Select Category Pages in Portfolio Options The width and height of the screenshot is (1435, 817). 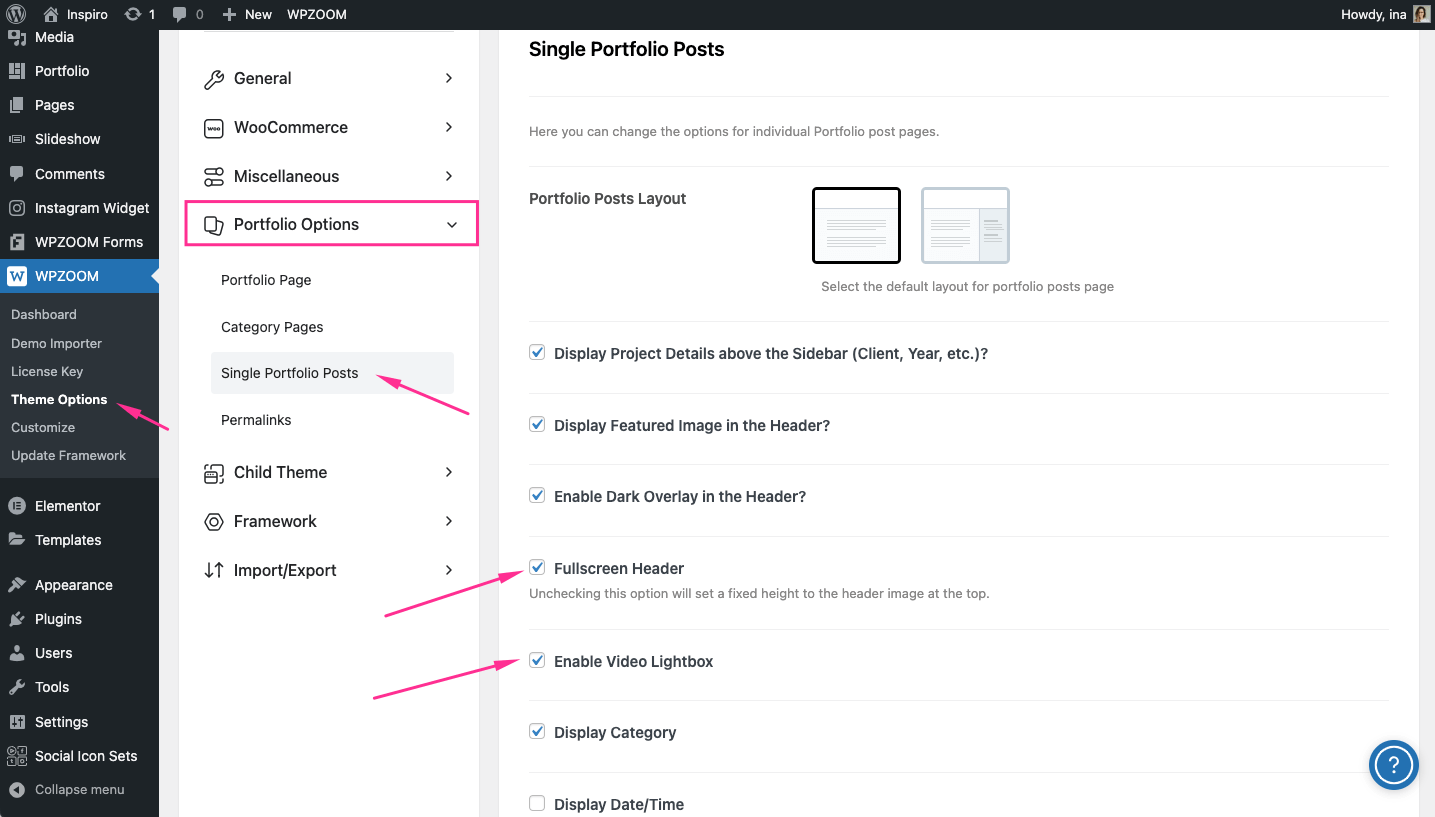click(x=272, y=327)
